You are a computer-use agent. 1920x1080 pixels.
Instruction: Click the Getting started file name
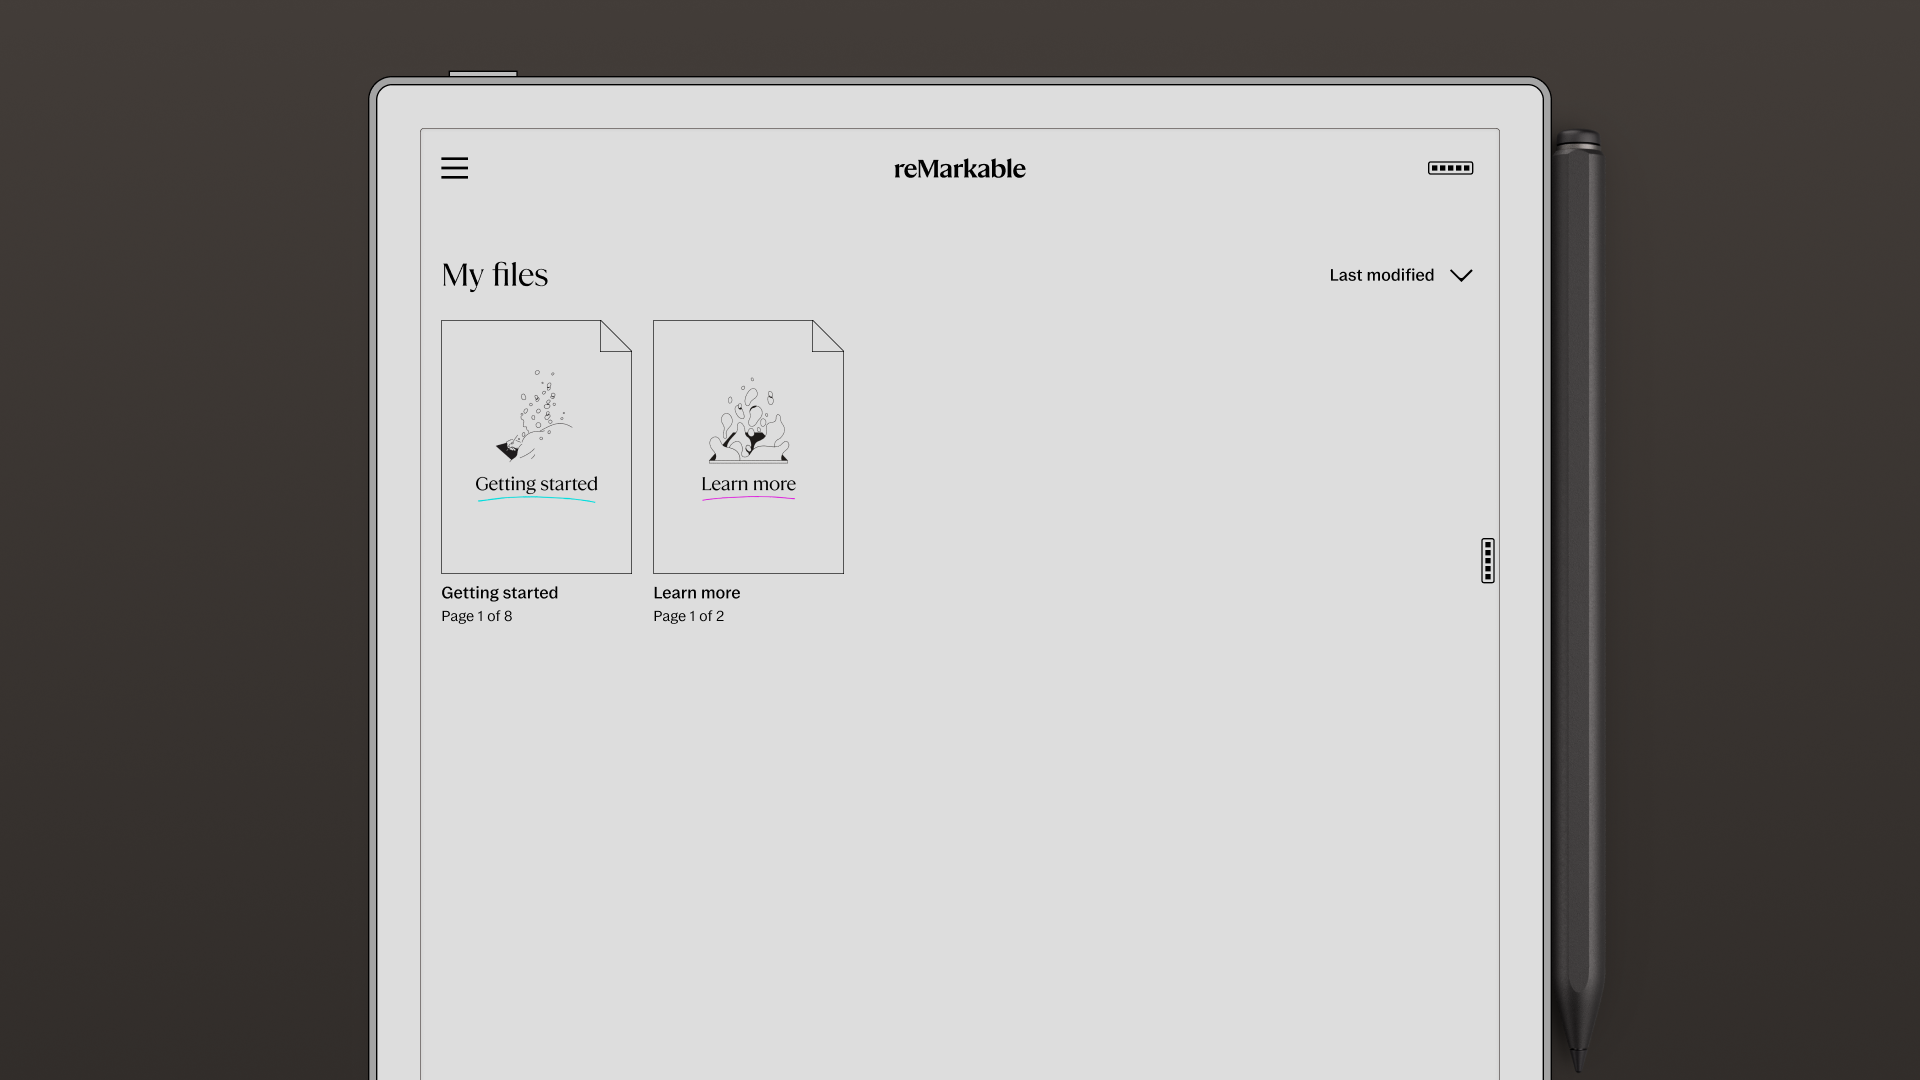tap(499, 593)
